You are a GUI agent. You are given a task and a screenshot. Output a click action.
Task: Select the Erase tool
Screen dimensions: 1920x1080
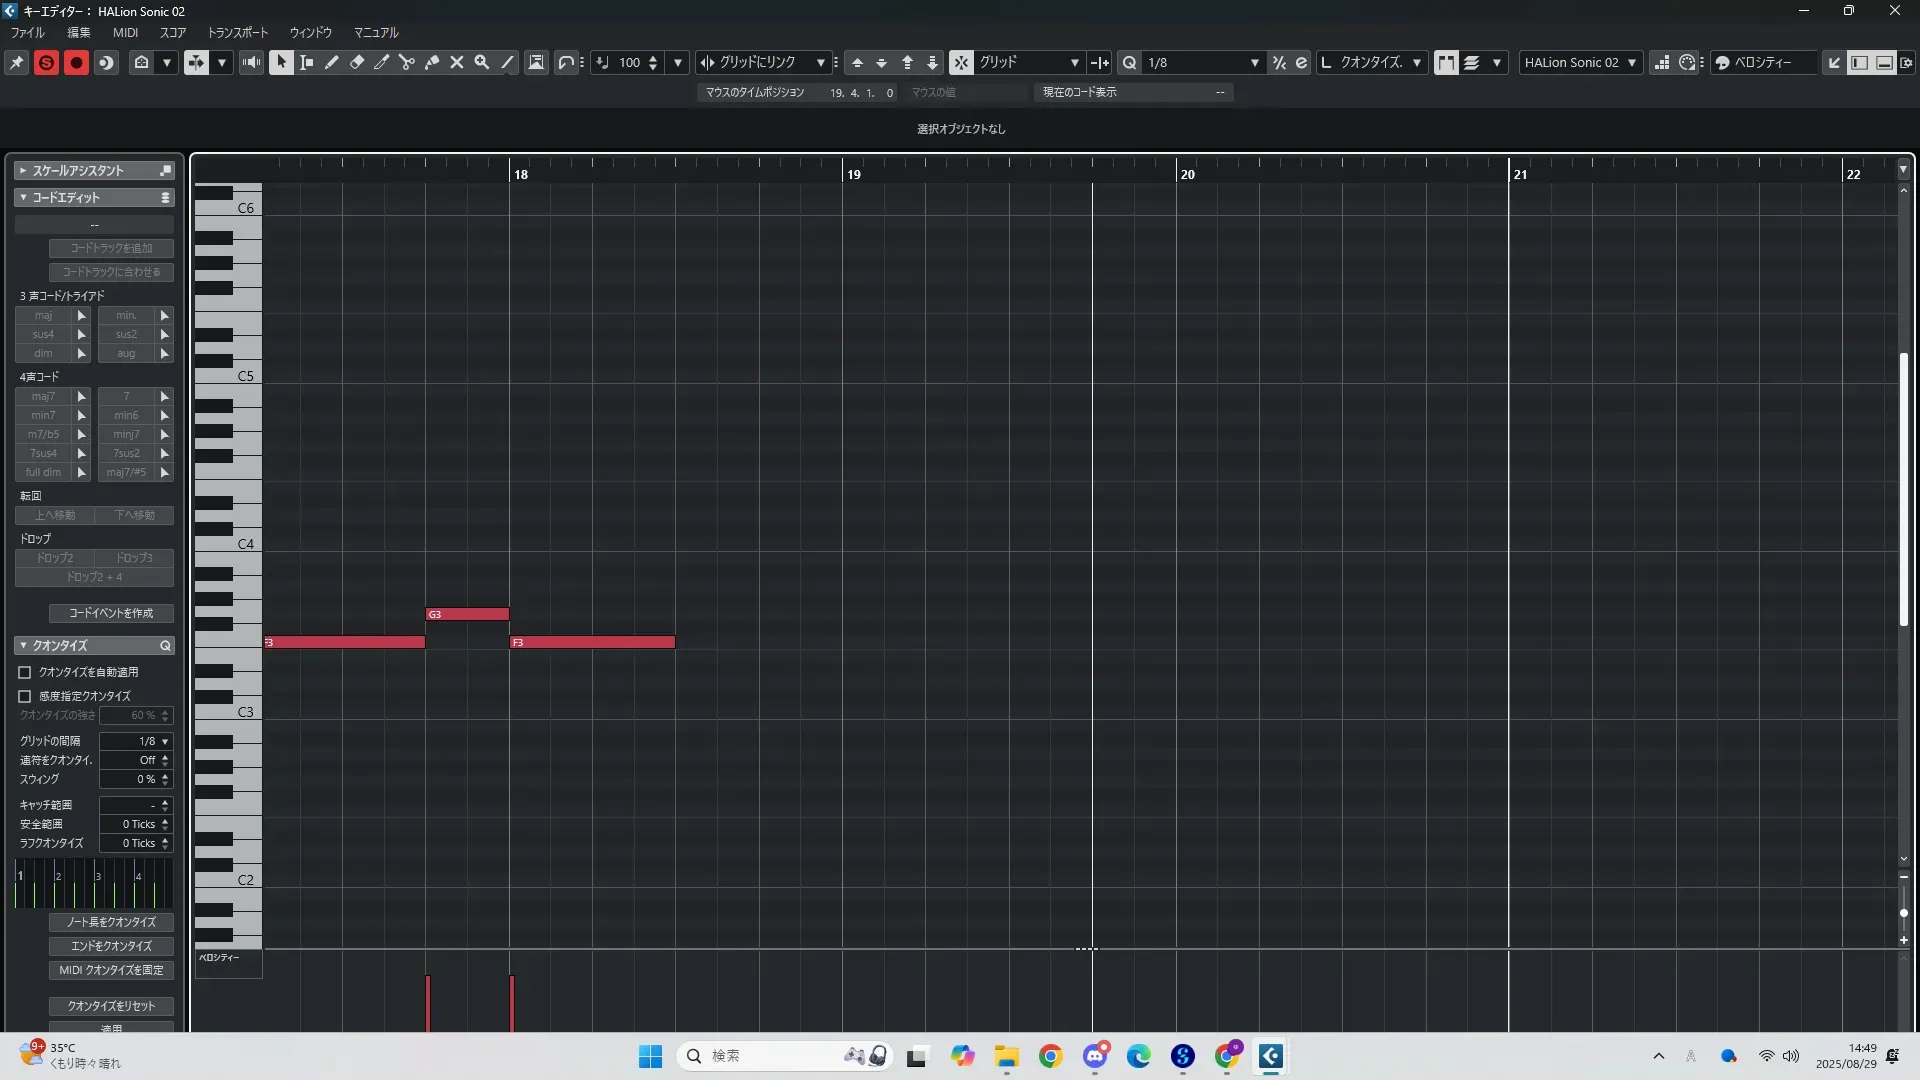click(357, 62)
